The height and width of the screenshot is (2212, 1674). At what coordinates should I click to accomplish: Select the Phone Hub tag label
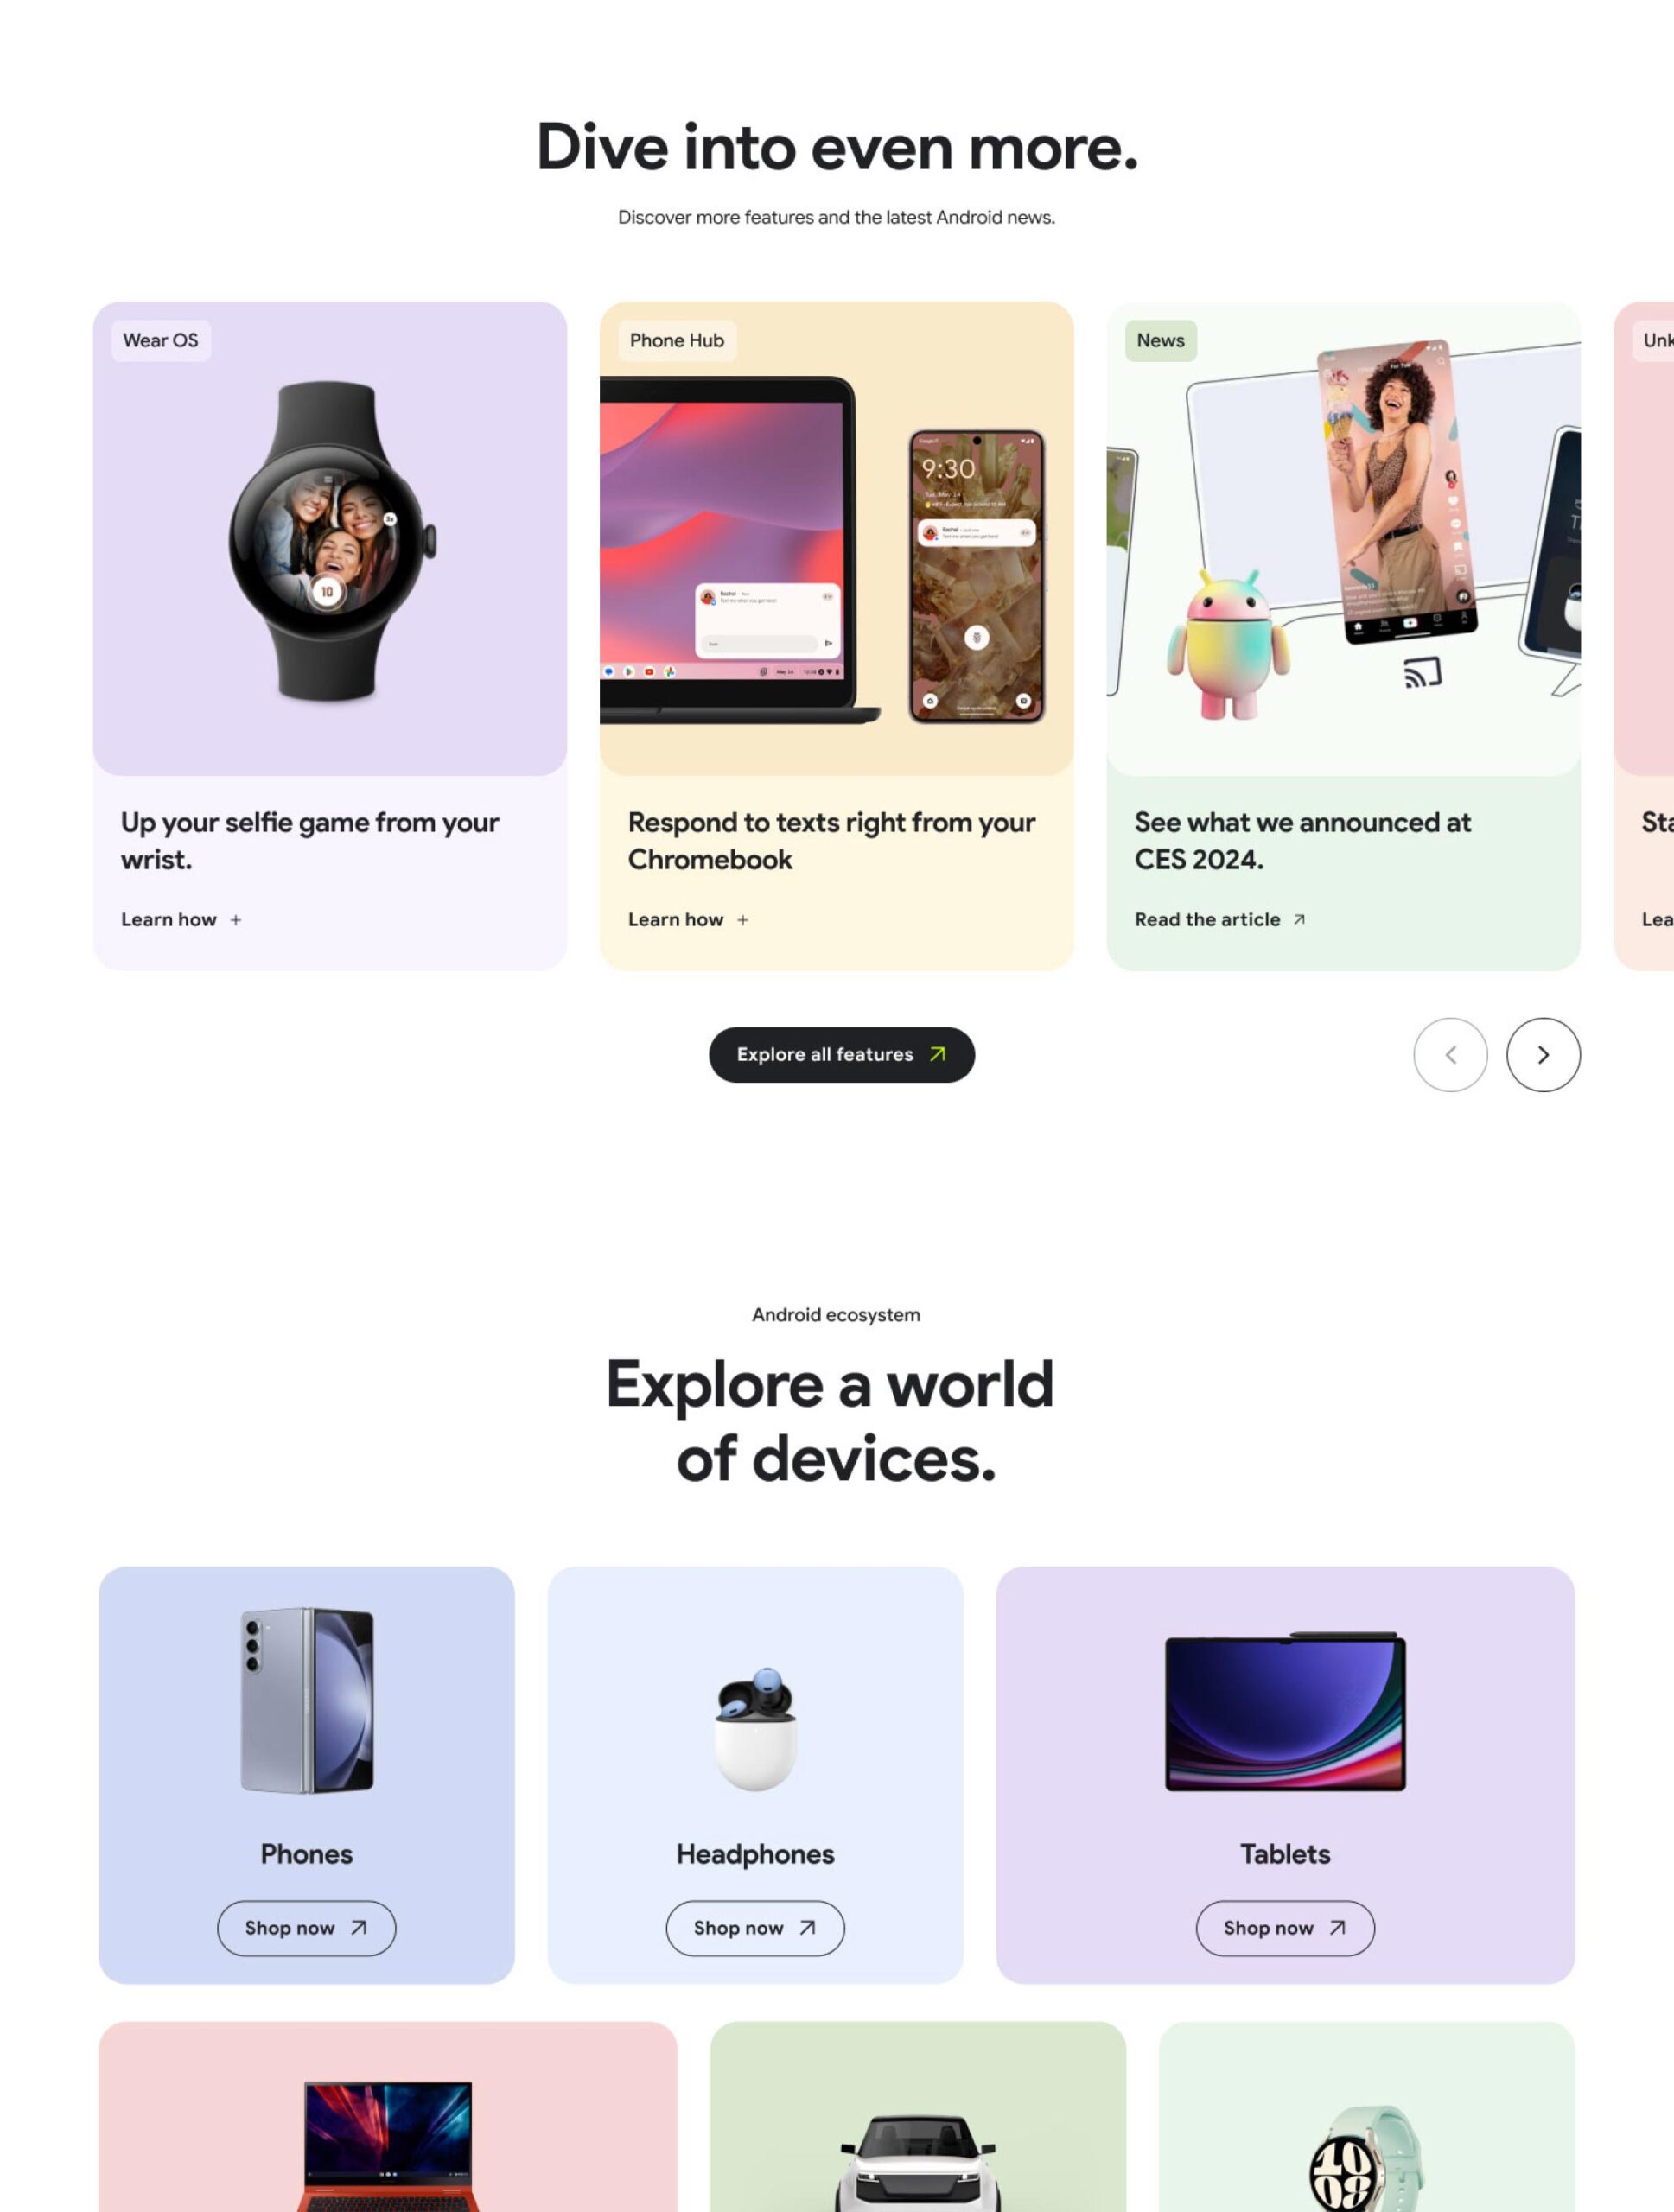677,340
